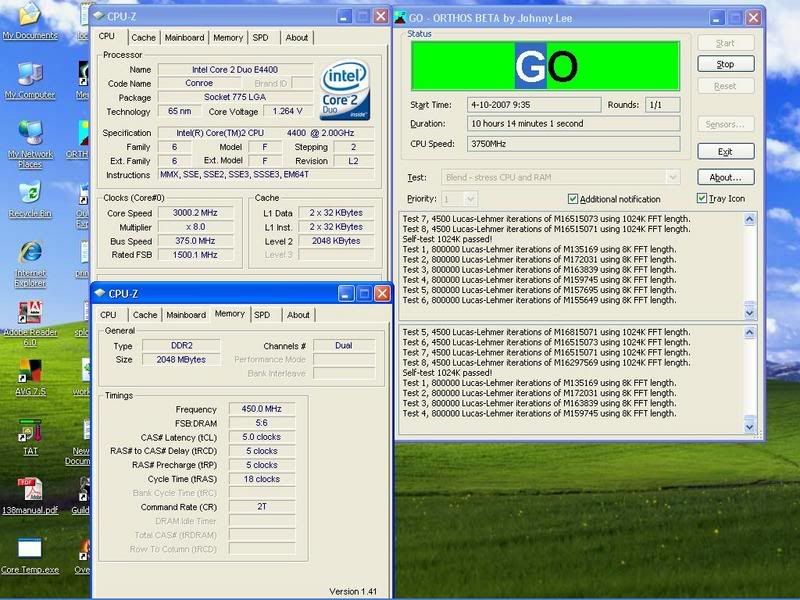Launch Internet Explorer from the desktop
The image size is (800, 600).
click(30, 264)
